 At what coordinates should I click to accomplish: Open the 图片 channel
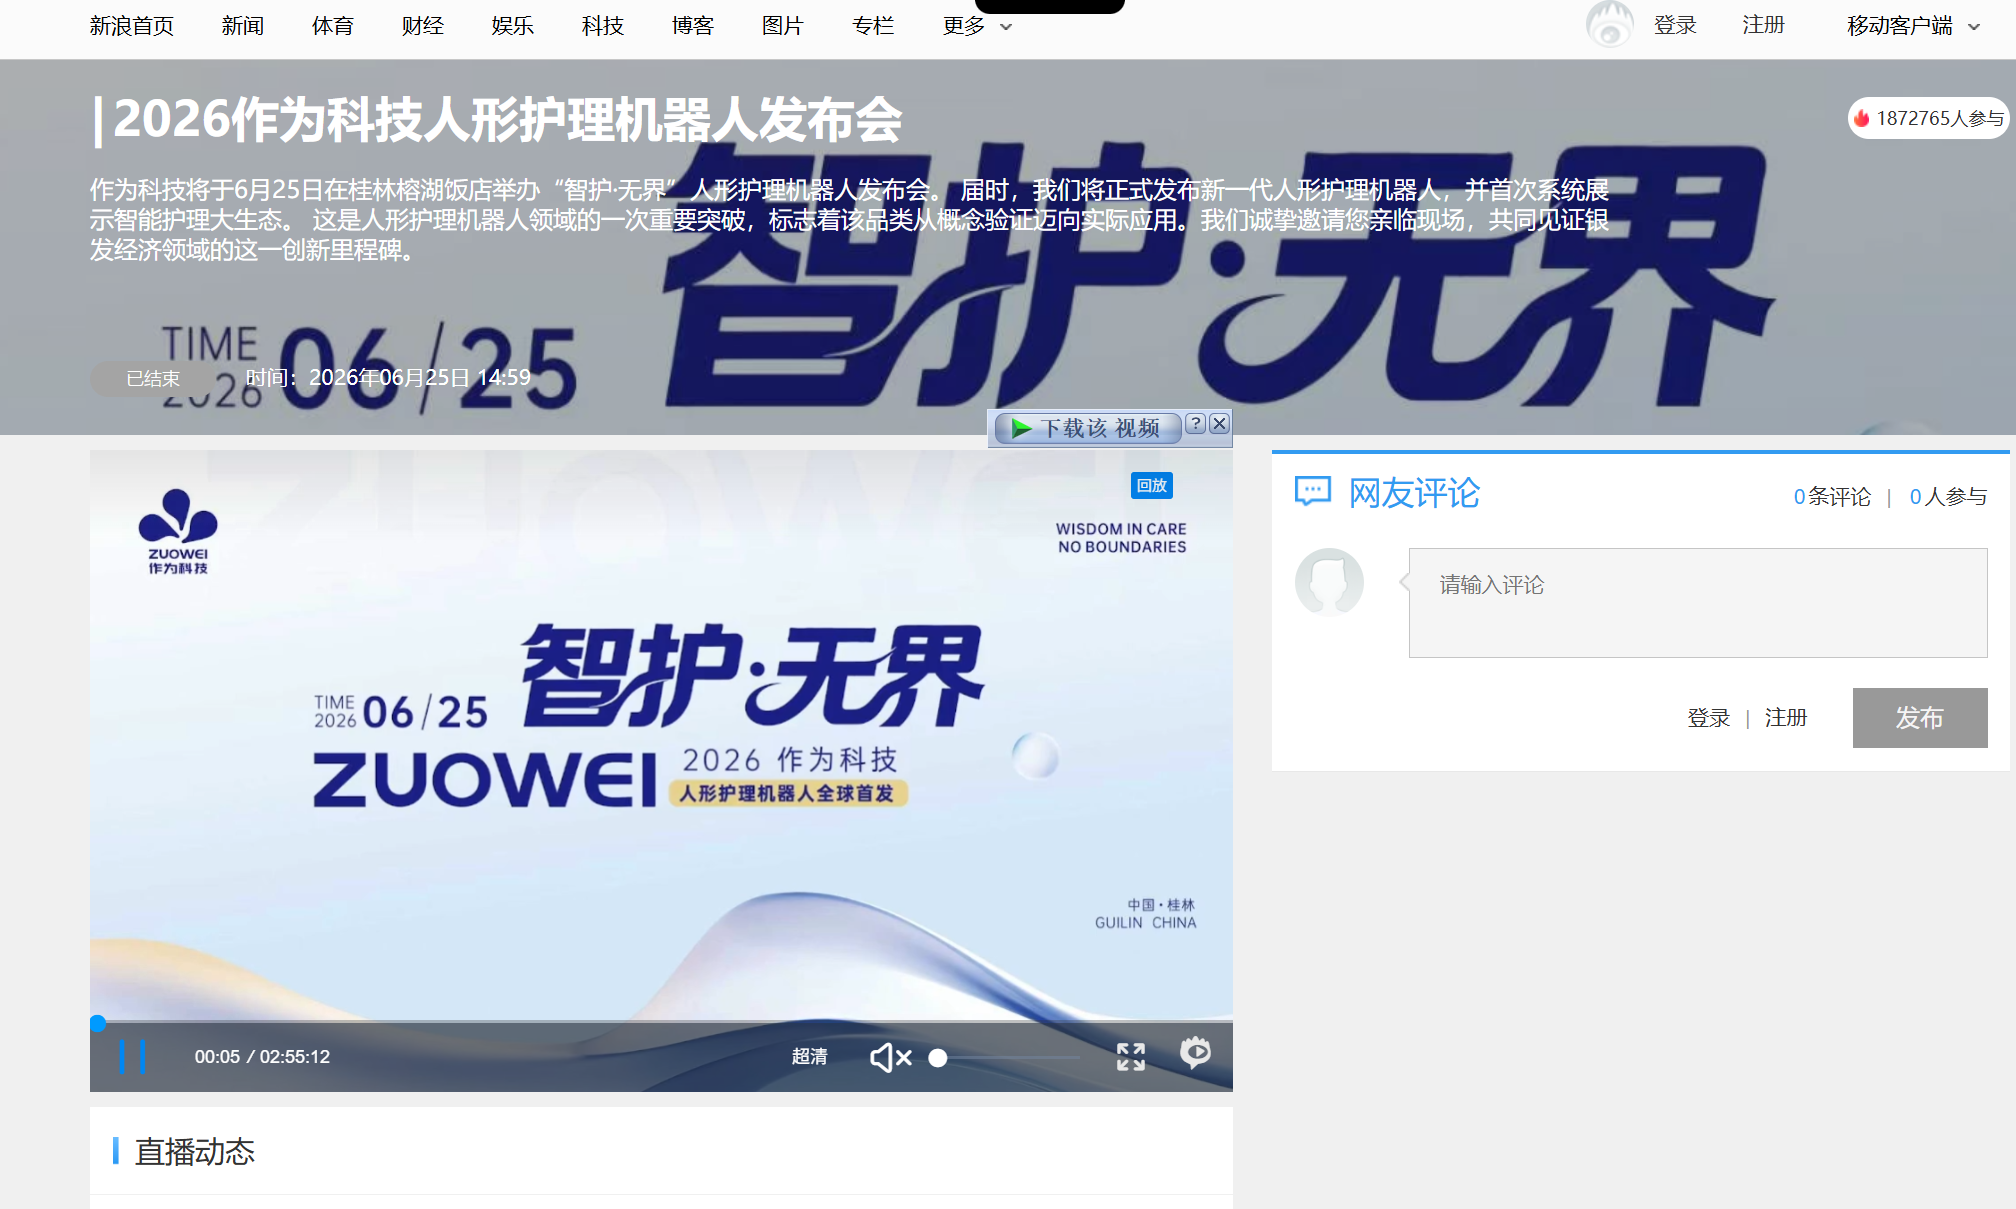783,26
